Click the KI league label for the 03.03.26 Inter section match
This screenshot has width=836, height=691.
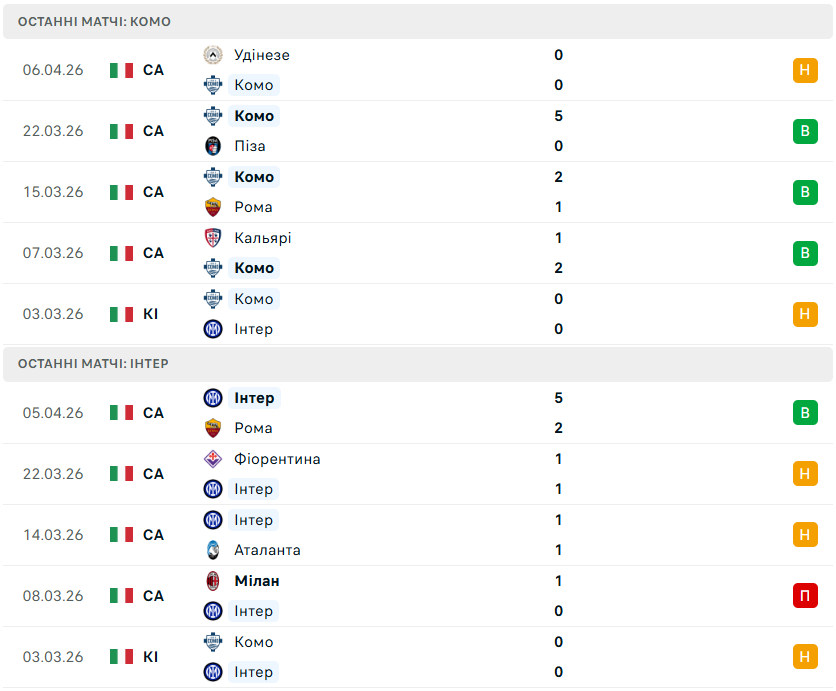[x=150, y=657]
